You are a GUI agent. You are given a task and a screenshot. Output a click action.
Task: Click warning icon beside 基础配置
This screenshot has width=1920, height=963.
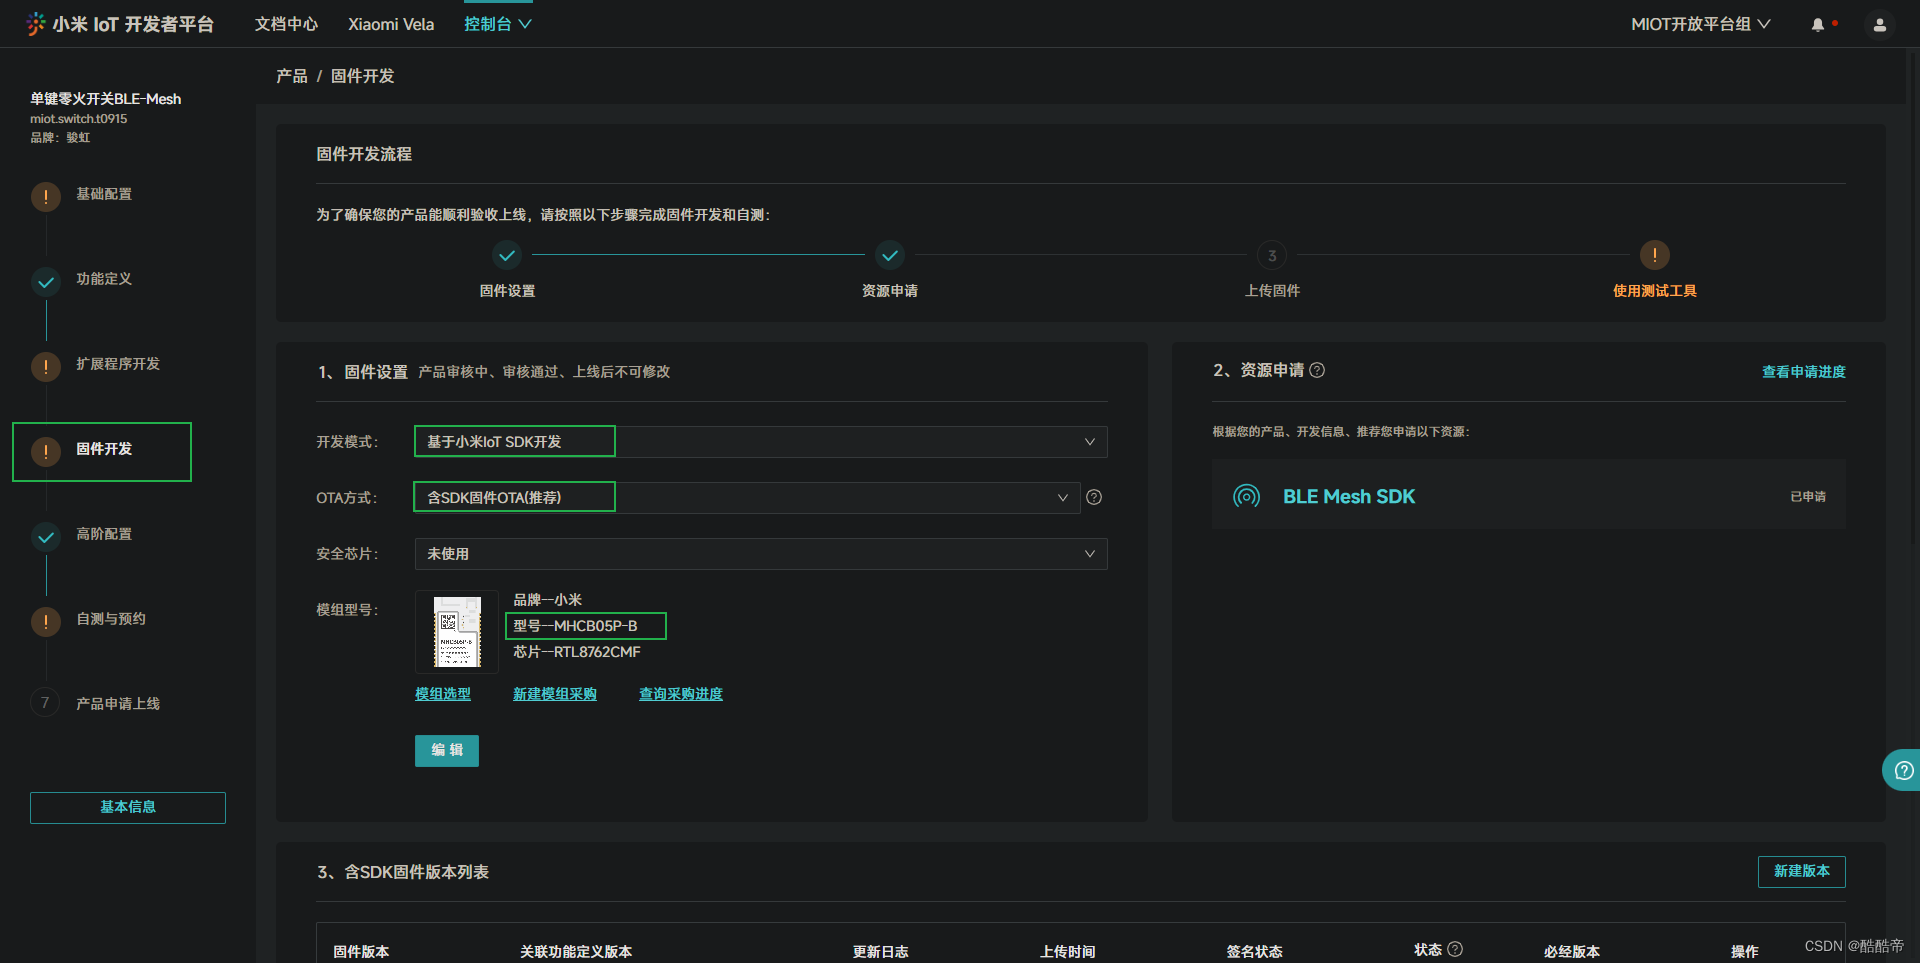pos(46,197)
